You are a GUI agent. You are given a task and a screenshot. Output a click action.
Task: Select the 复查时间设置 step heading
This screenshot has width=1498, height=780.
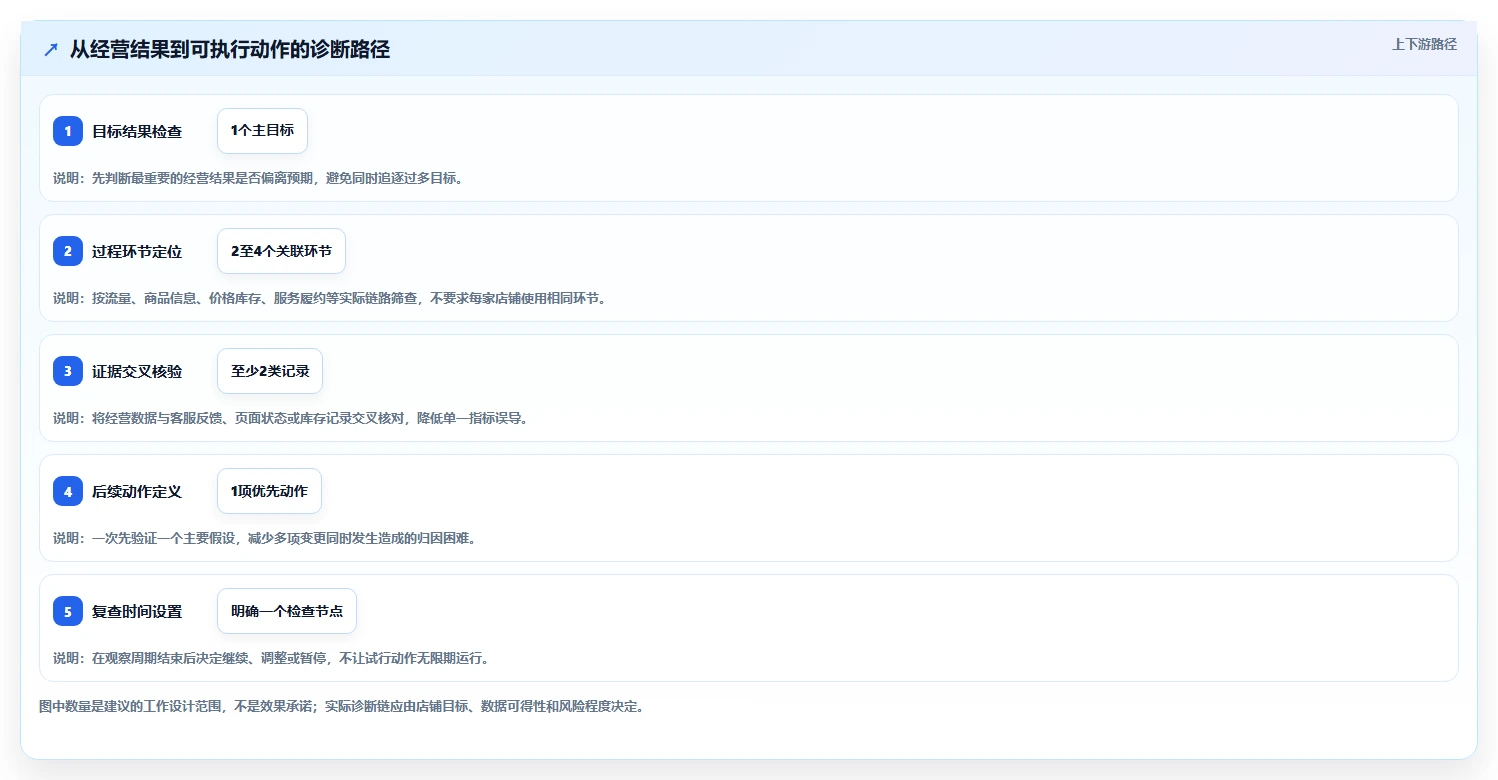click(137, 611)
